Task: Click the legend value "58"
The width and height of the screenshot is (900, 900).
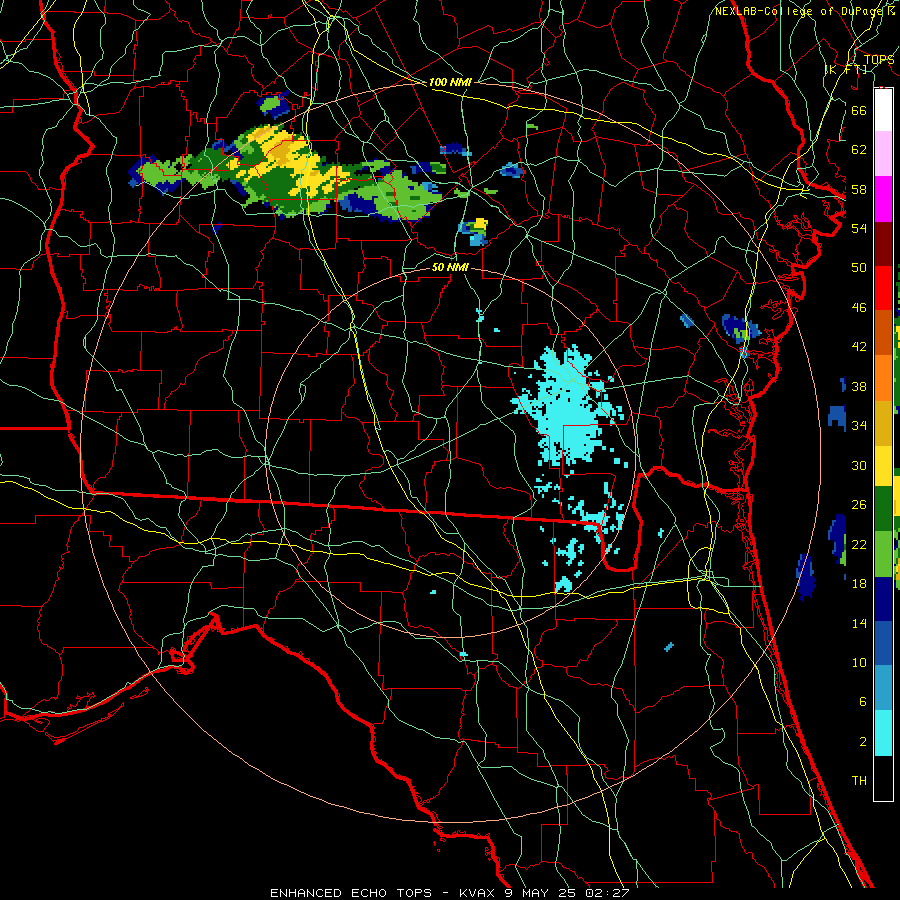Action: [859, 189]
